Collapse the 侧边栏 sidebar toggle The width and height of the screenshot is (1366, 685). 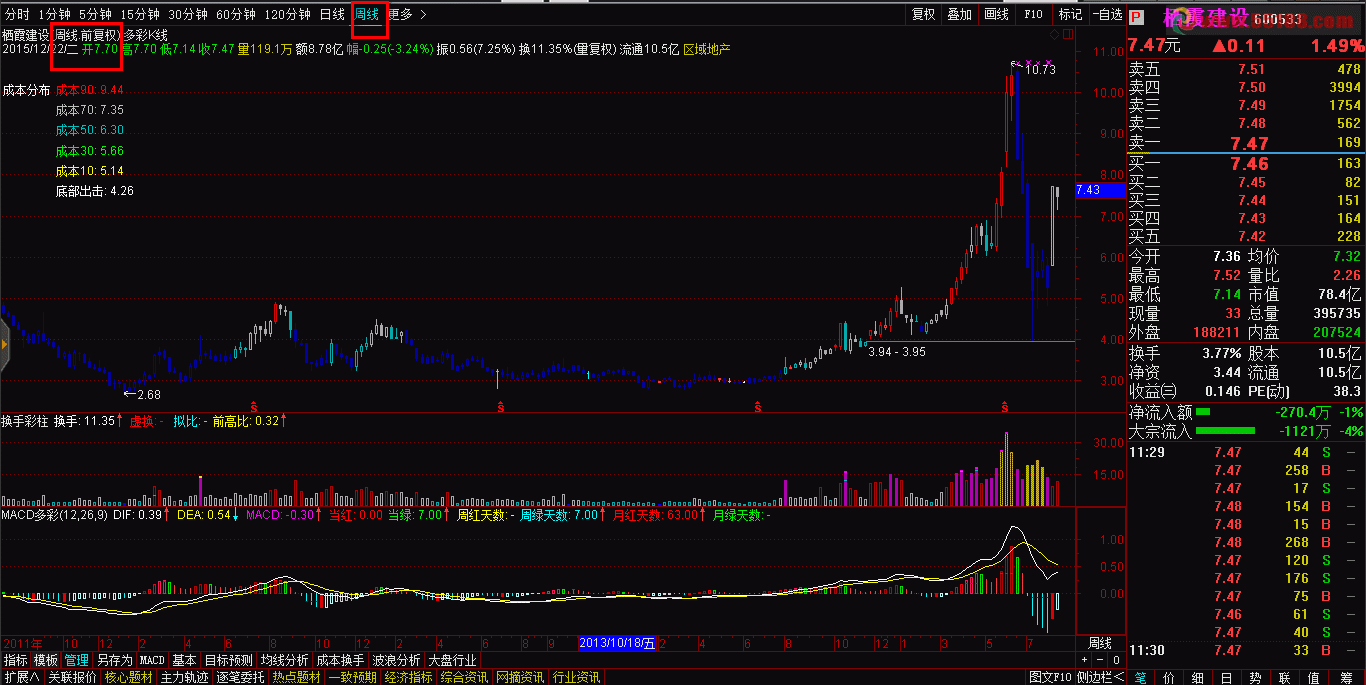[x=1100, y=677]
